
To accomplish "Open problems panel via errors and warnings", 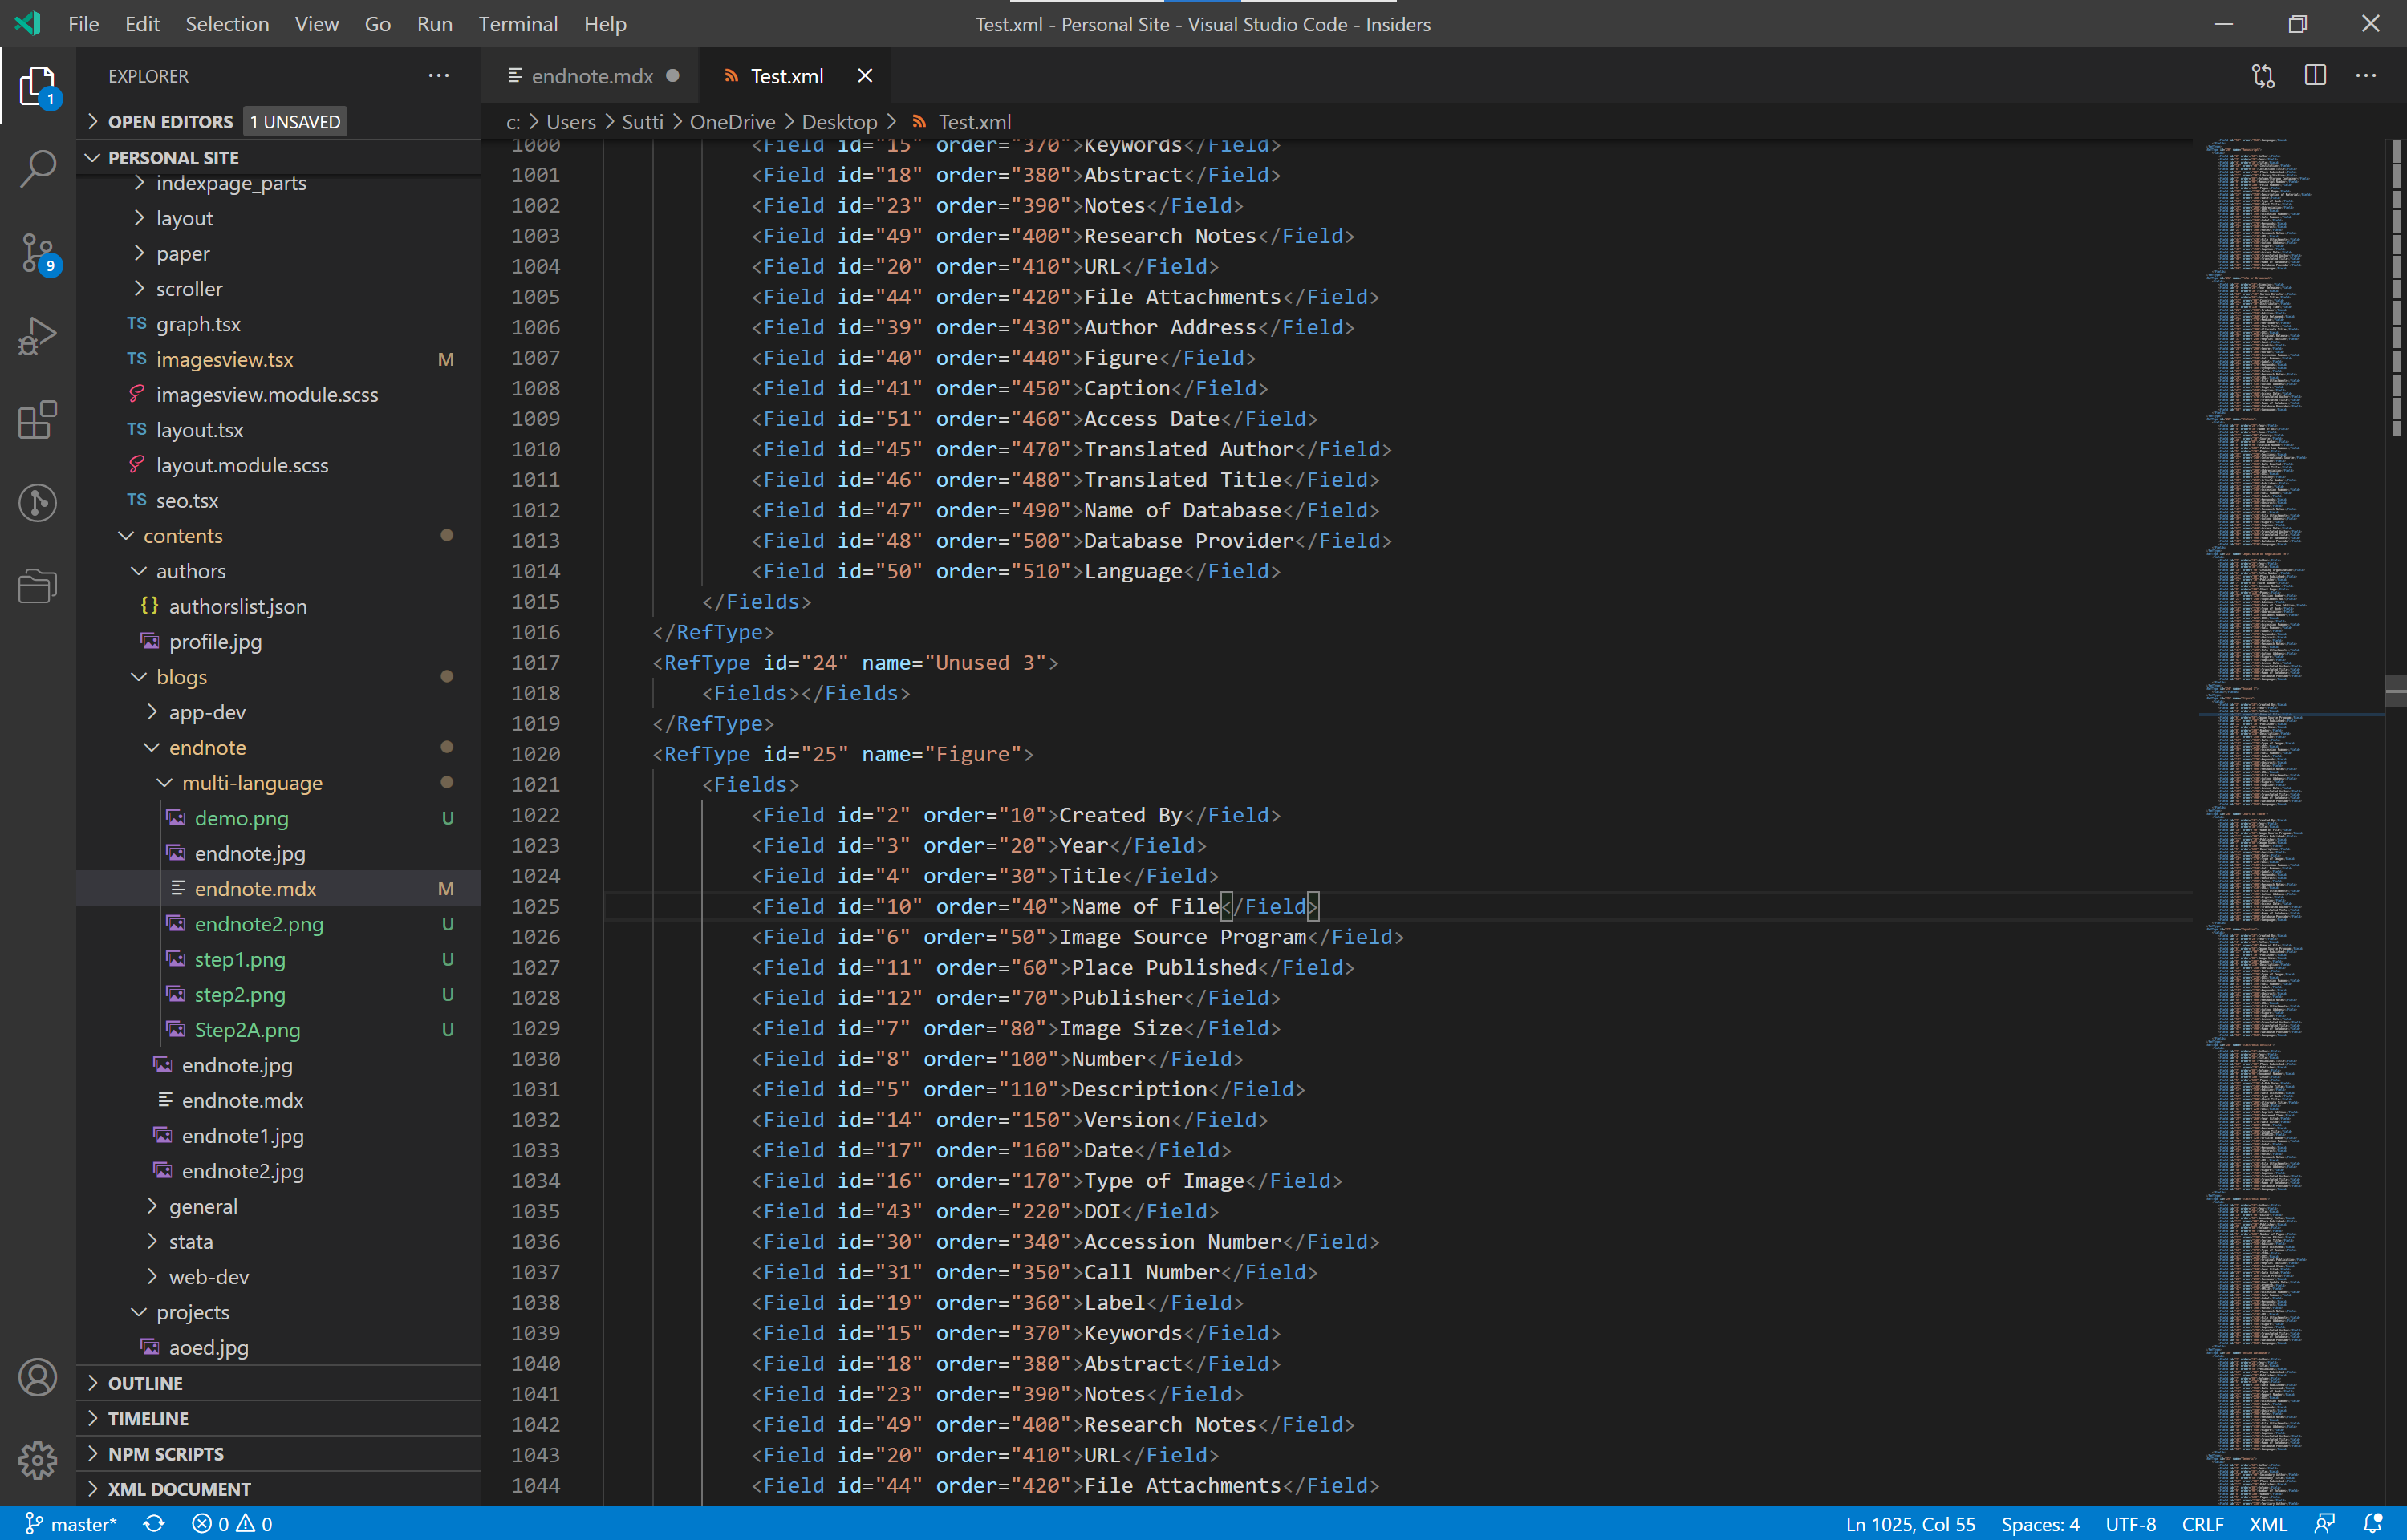I will [x=232, y=1523].
